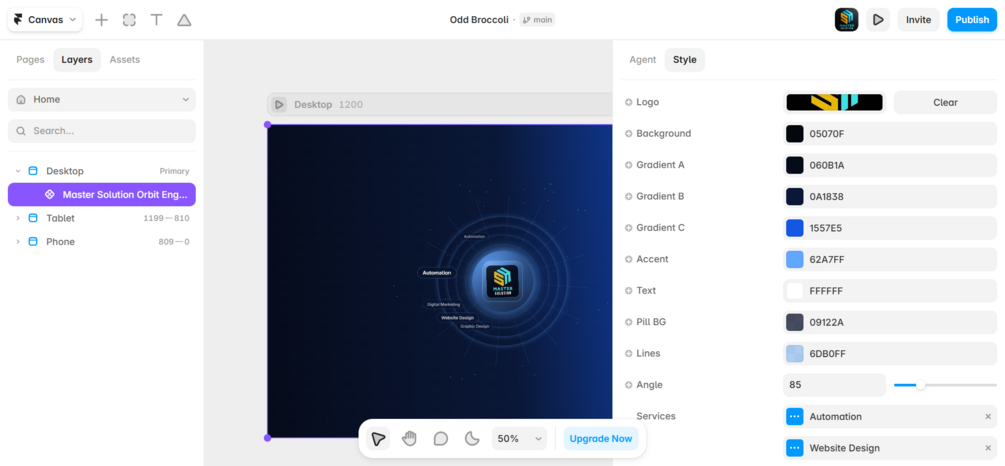Click the plus icon beside Lines
Image resolution: width=1005 pixels, height=466 pixels.
(x=629, y=353)
